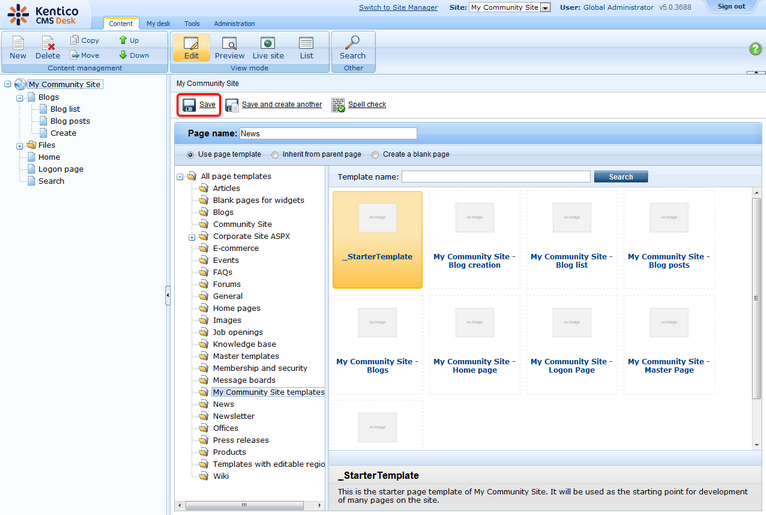Click the New document icon

[18, 43]
